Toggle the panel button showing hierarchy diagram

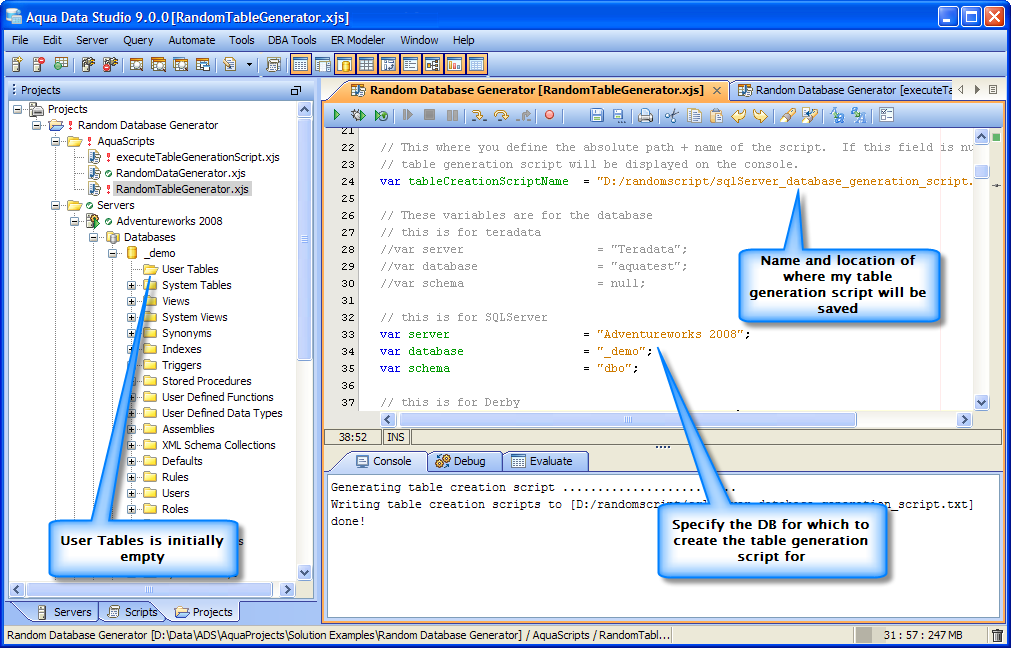coord(432,64)
